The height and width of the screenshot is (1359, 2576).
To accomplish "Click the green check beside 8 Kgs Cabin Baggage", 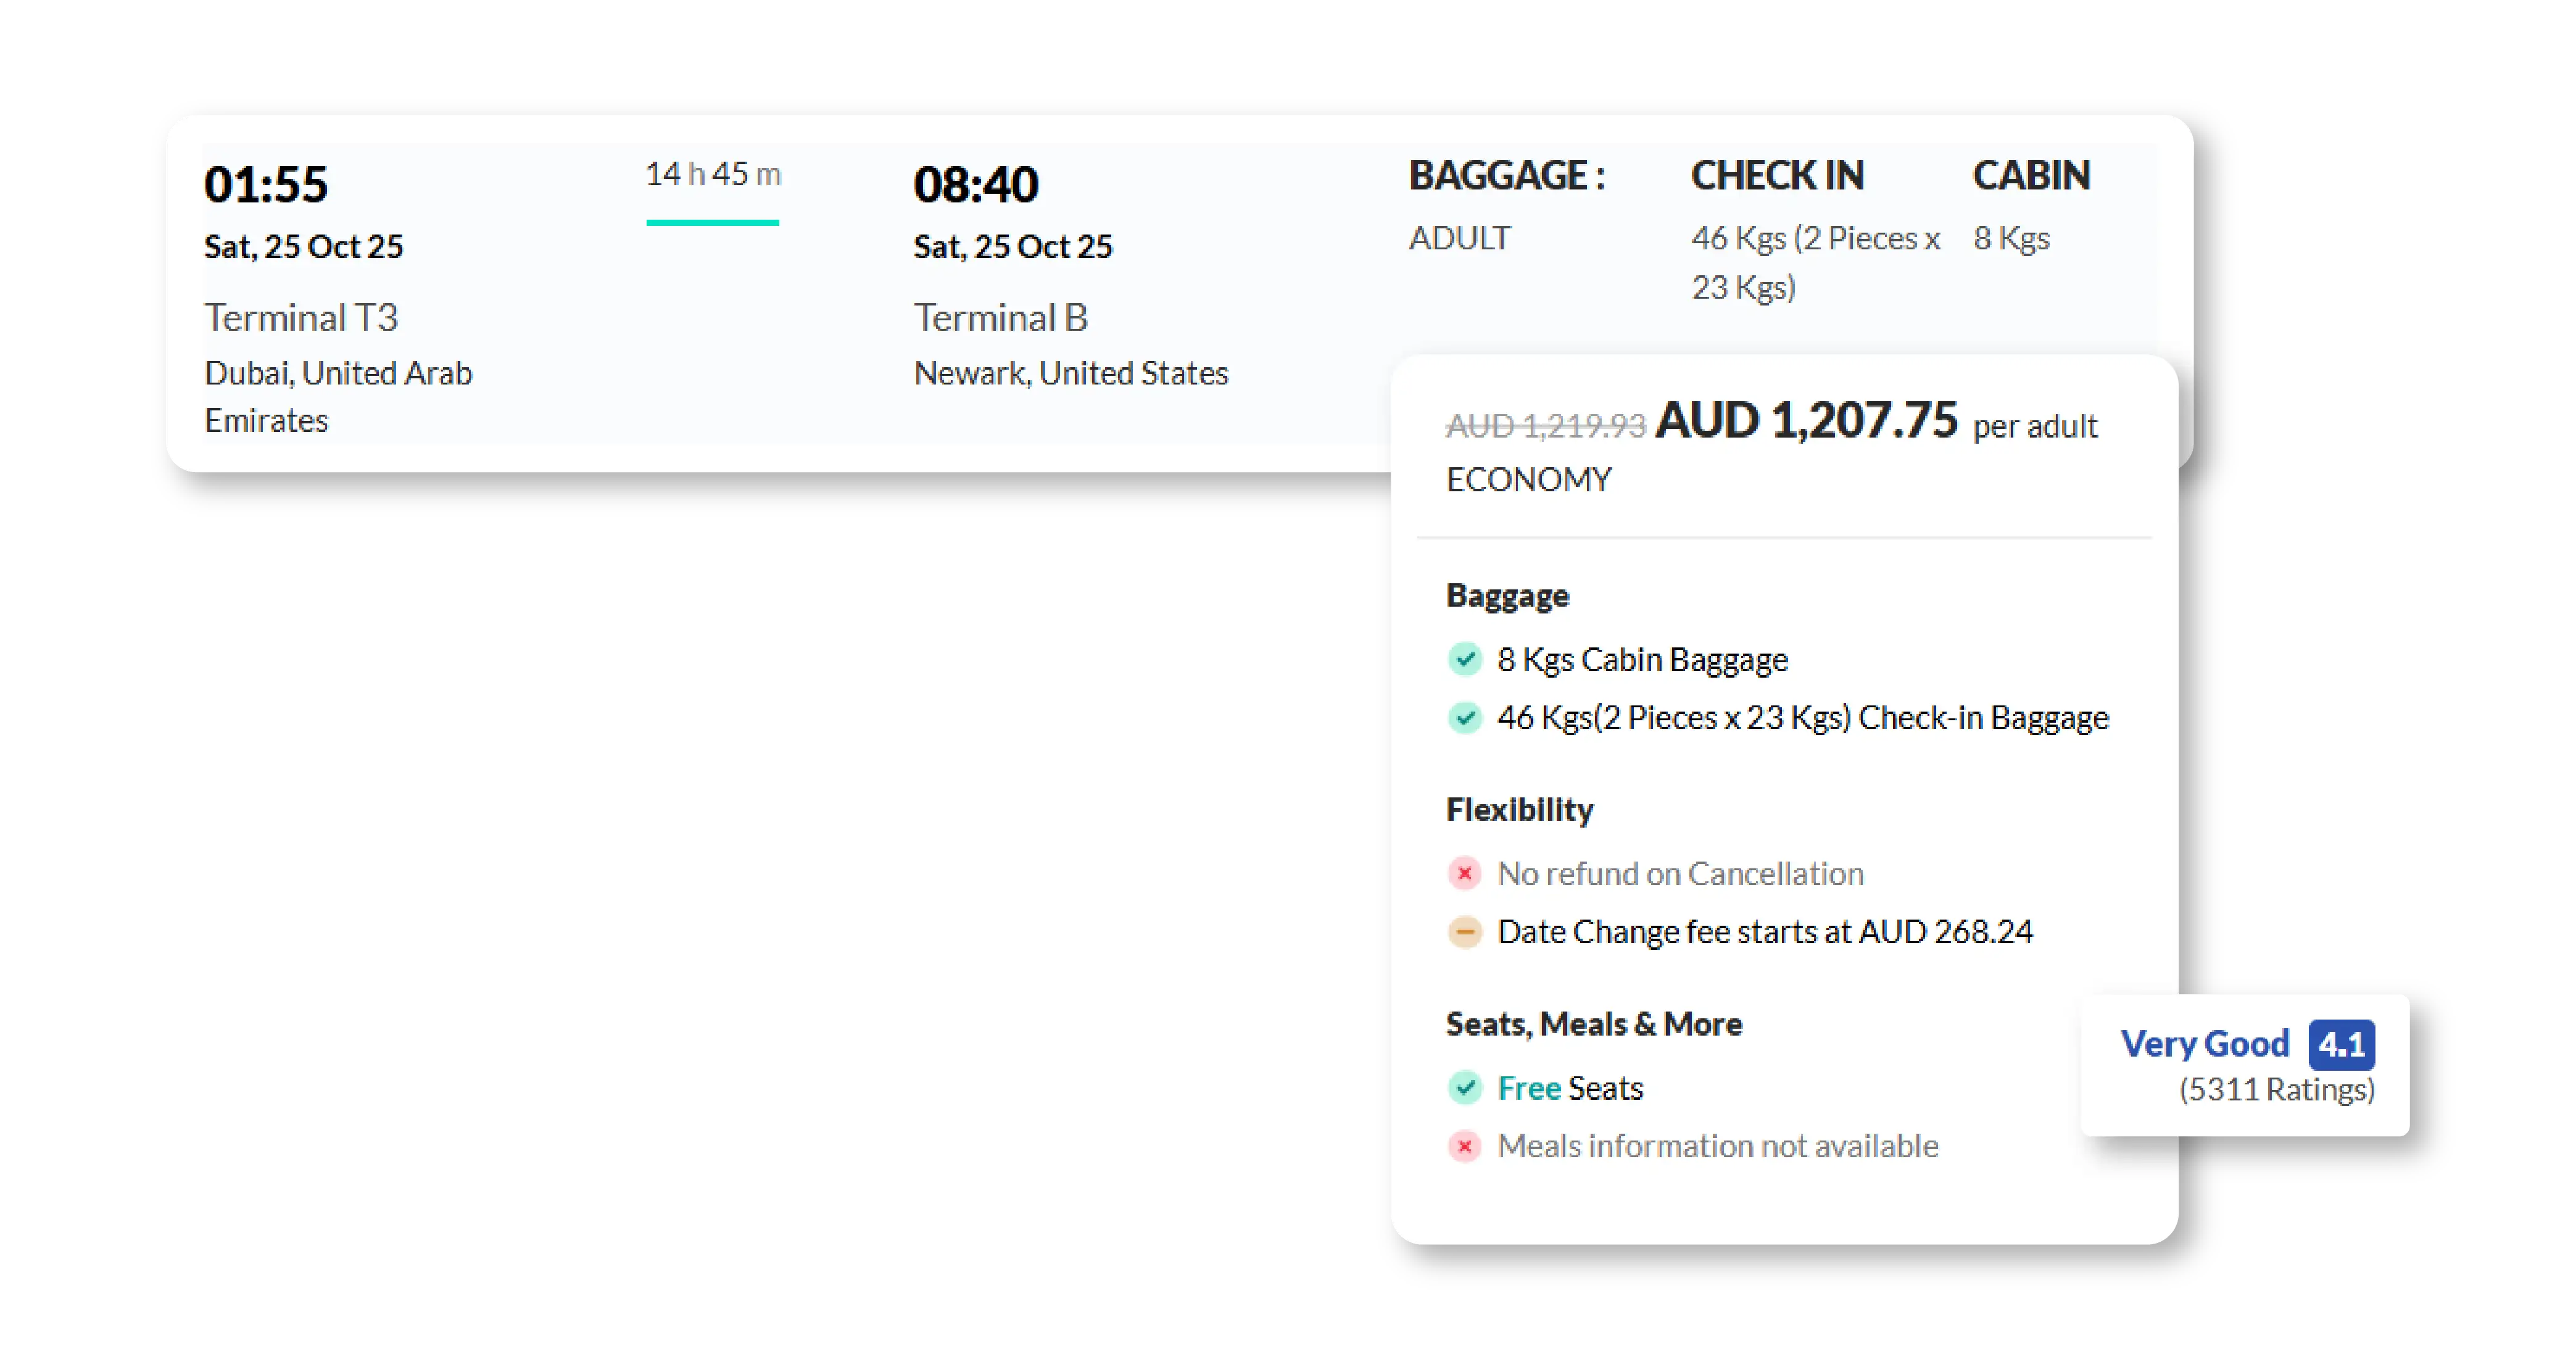I will [x=1465, y=660].
